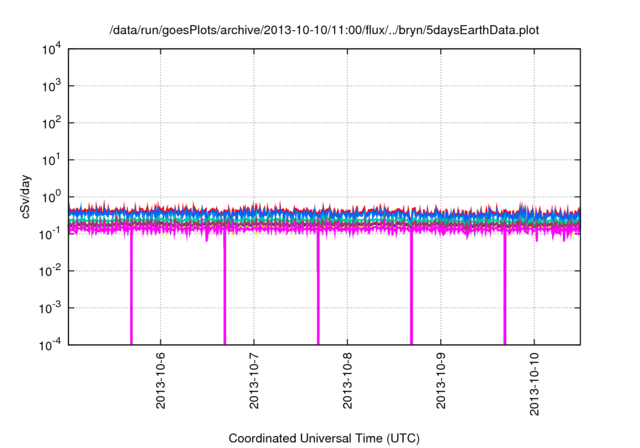Click the magenta dropout spike before 2013-10-9
The width and height of the screenshot is (640, 448).
(x=411, y=290)
